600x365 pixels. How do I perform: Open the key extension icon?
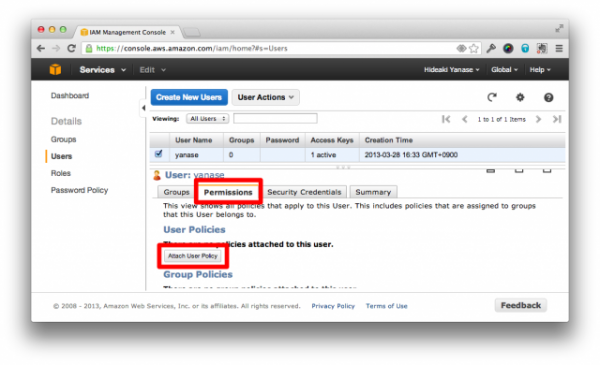pos(491,48)
